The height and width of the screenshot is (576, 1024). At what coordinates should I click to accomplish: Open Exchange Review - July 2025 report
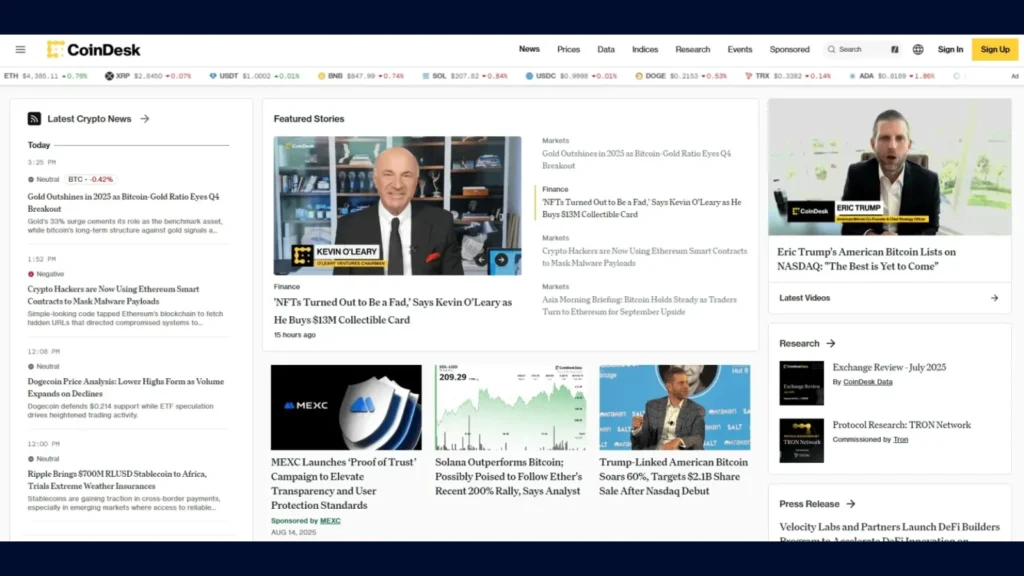[x=889, y=368]
